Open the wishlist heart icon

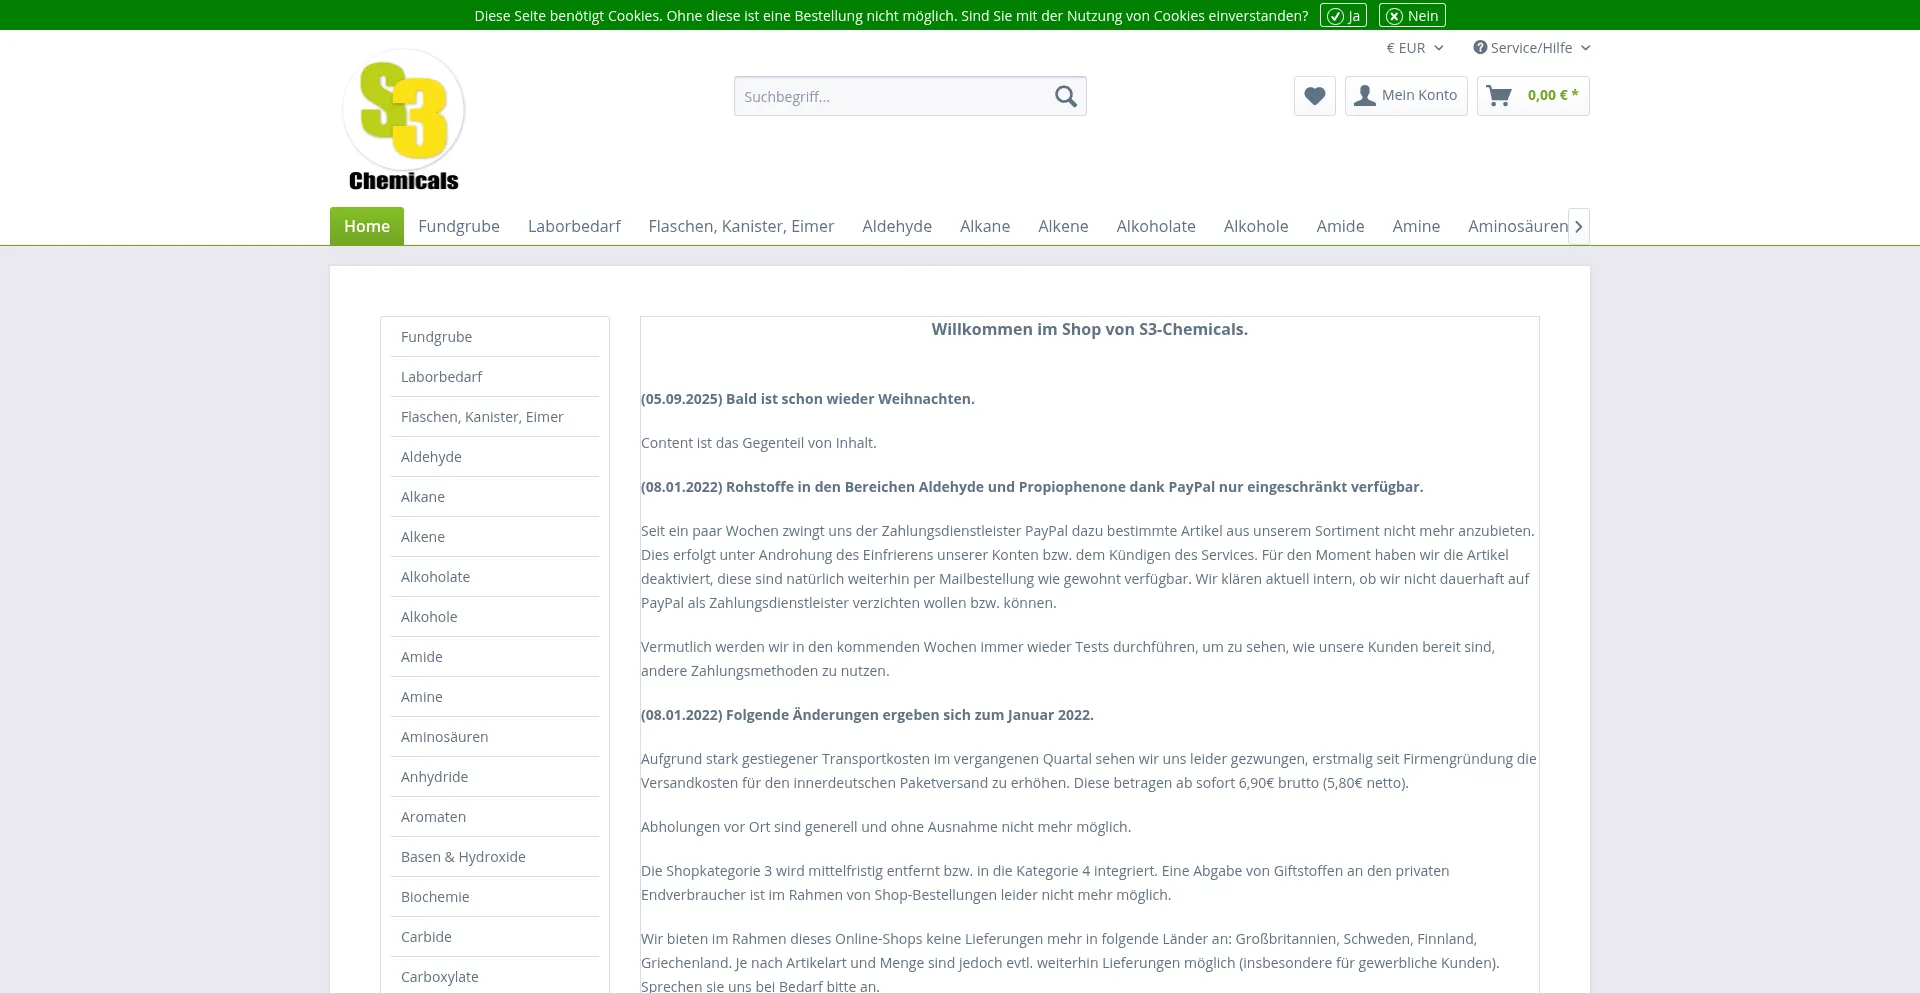(x=1314, y=96)
